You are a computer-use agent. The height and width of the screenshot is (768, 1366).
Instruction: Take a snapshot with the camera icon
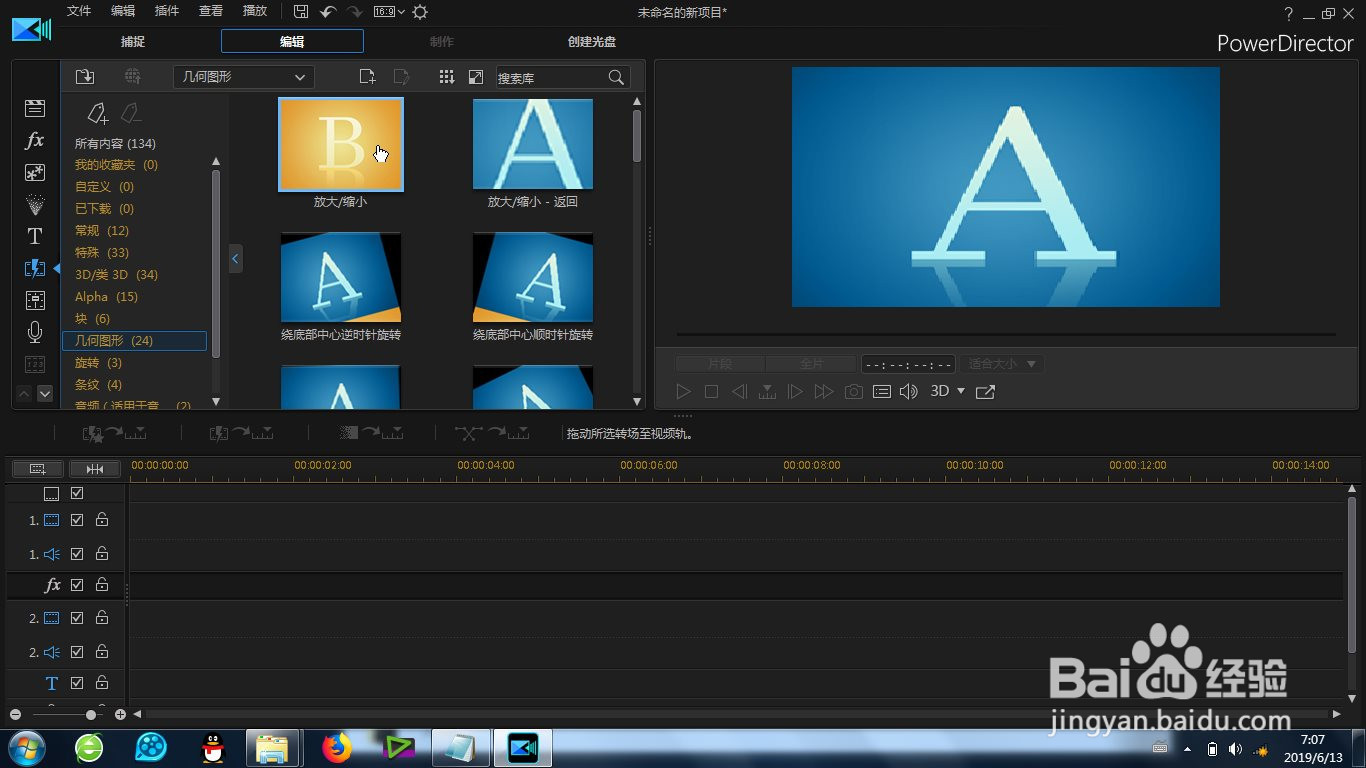(853, 392)
